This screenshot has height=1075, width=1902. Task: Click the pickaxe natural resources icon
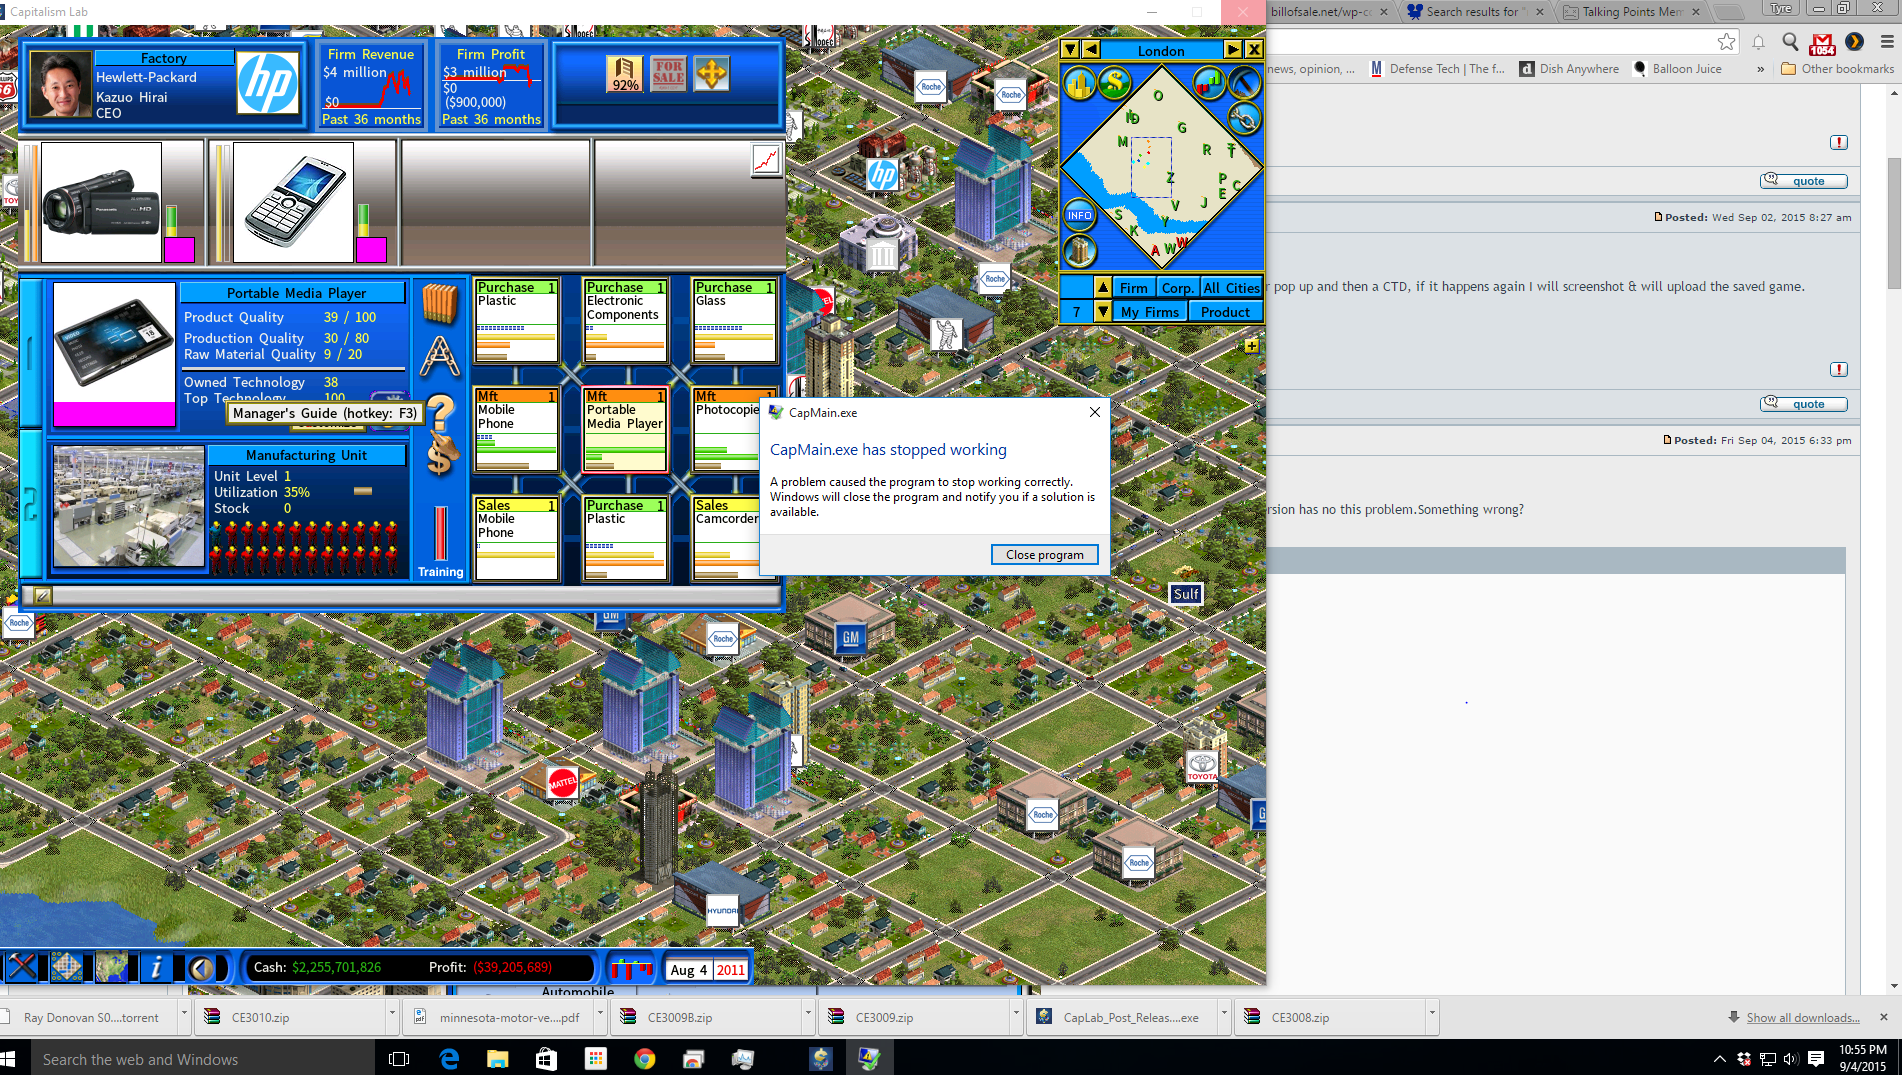[1244, 83]
